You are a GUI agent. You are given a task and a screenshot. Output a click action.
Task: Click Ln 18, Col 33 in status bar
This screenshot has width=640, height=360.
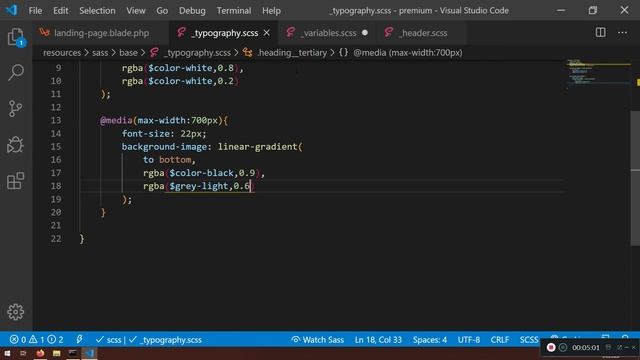tap(378, 340)
